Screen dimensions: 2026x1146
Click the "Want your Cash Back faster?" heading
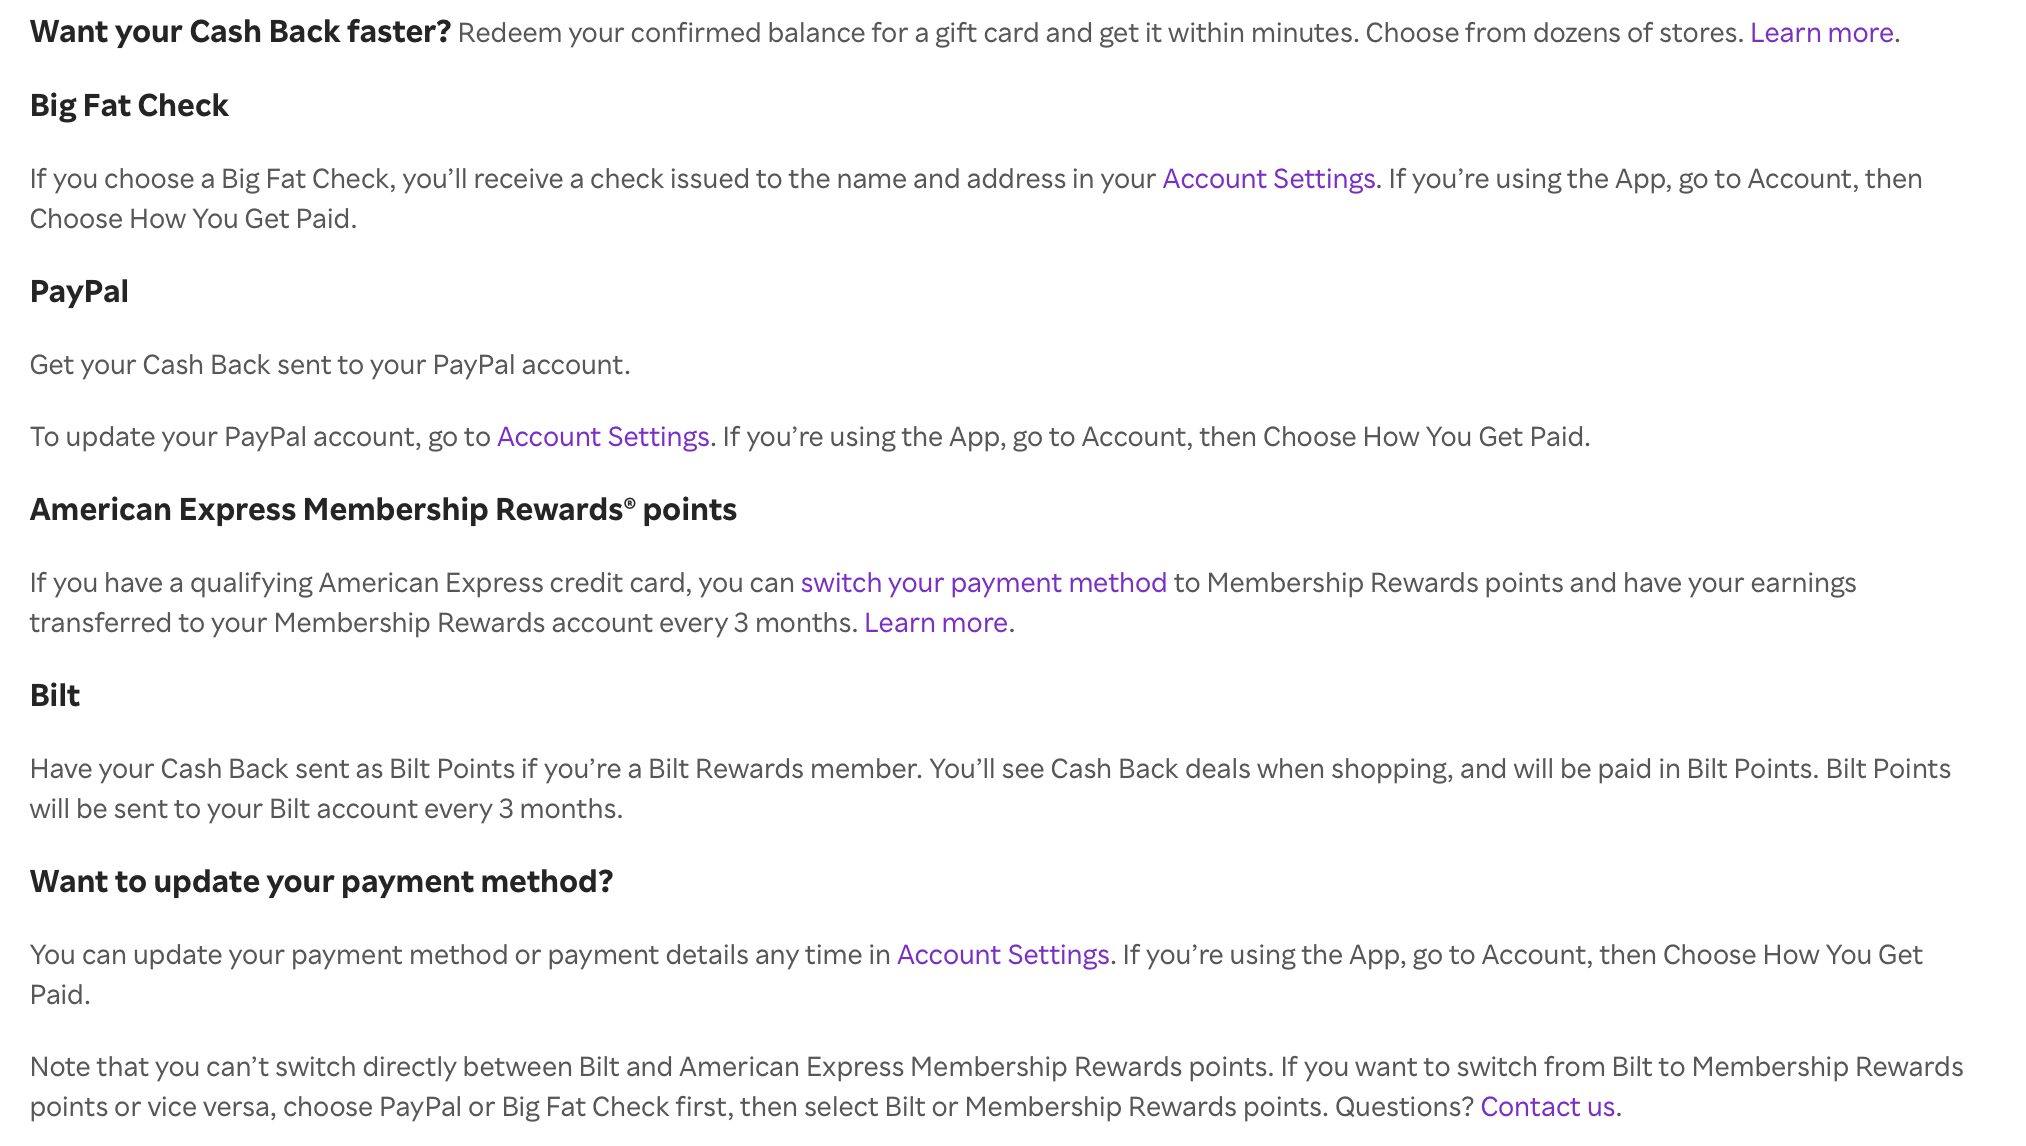tap(240, 32)
